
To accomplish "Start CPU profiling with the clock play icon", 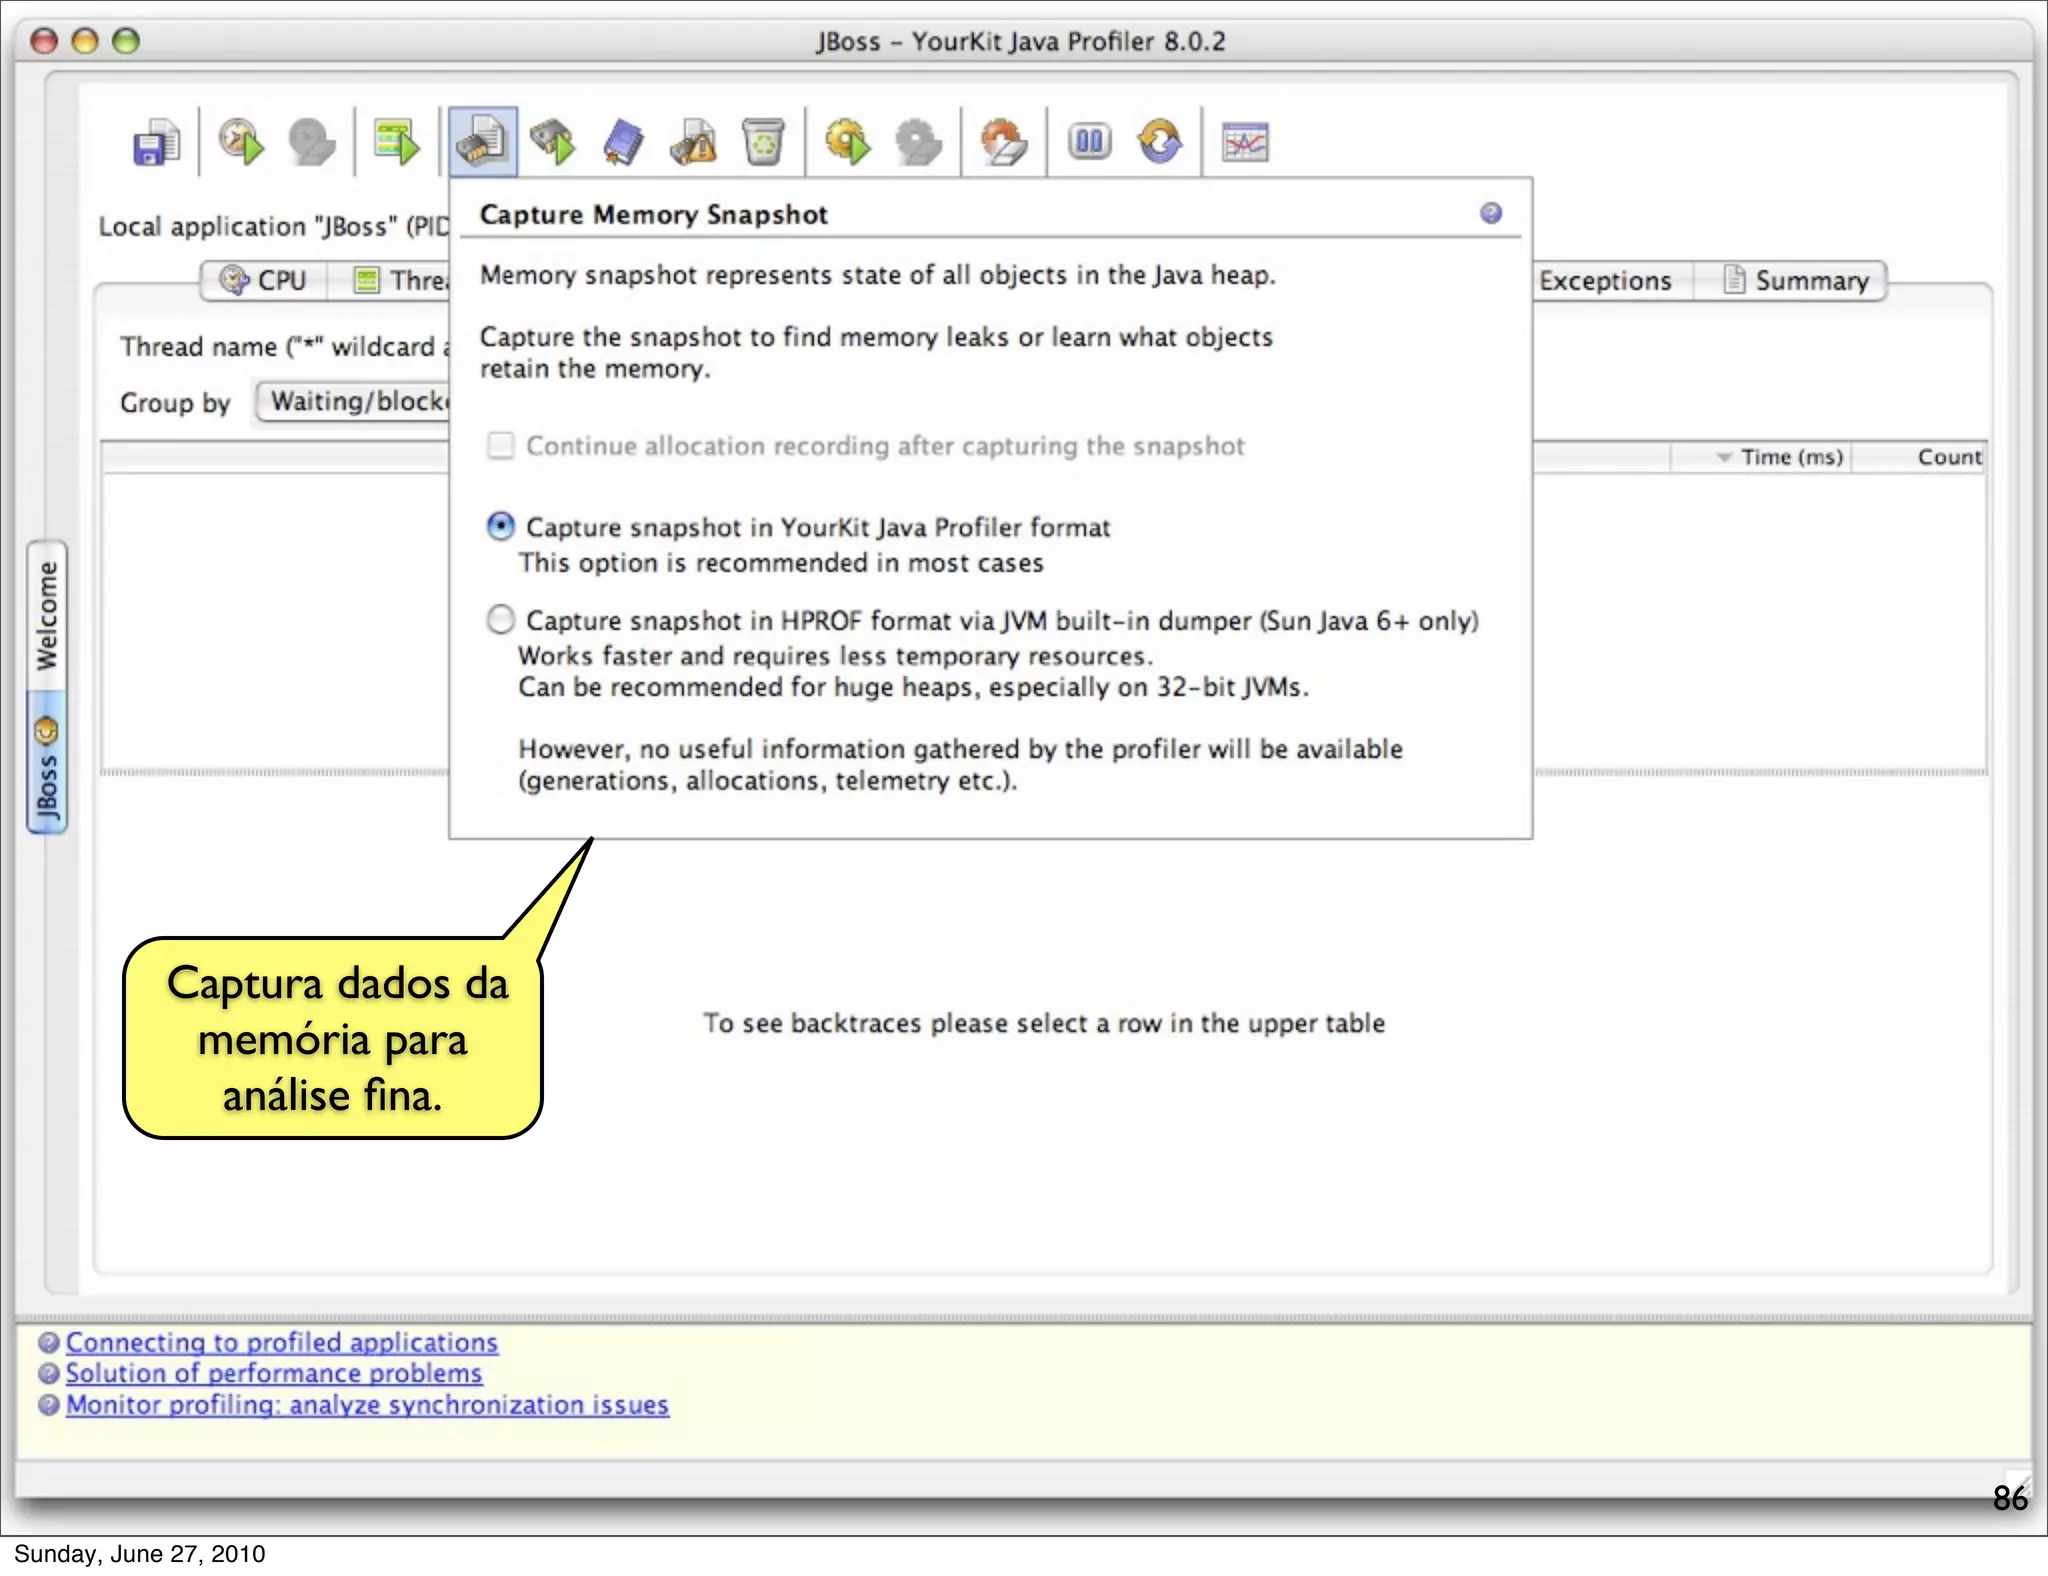I will pos(241,142).
